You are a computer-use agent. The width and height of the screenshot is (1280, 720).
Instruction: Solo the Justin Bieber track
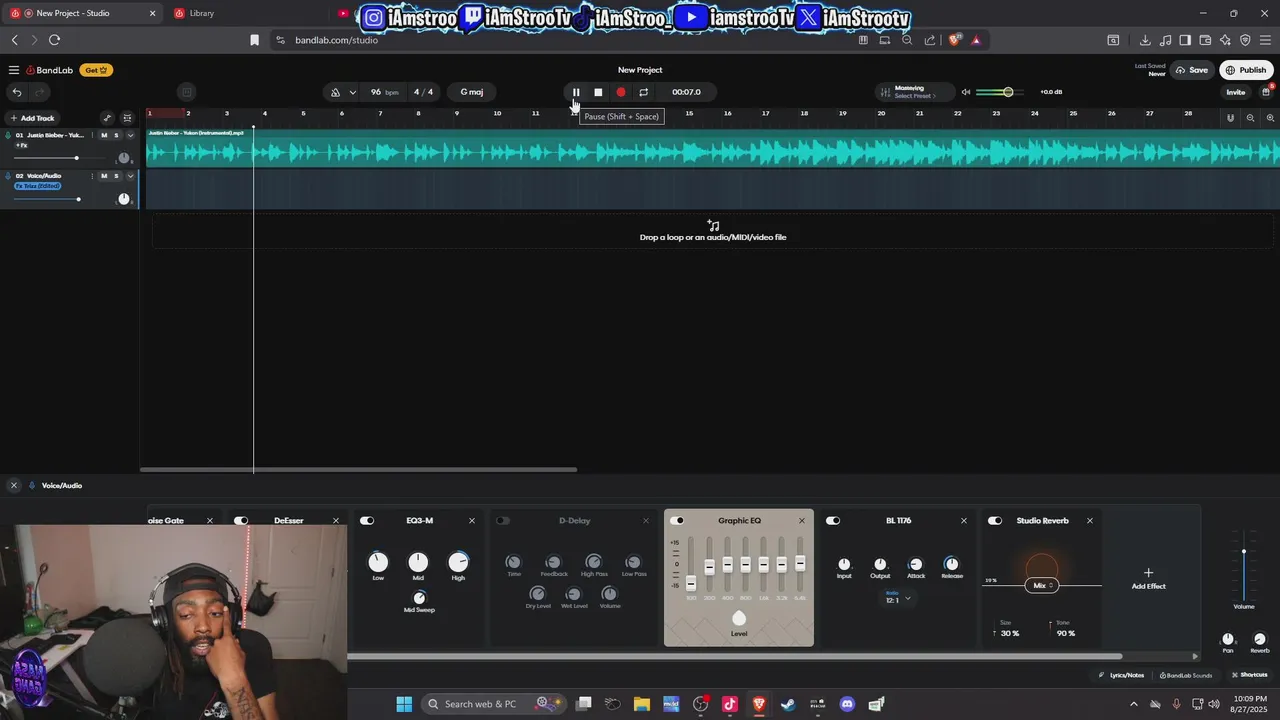tap(116, 135)
